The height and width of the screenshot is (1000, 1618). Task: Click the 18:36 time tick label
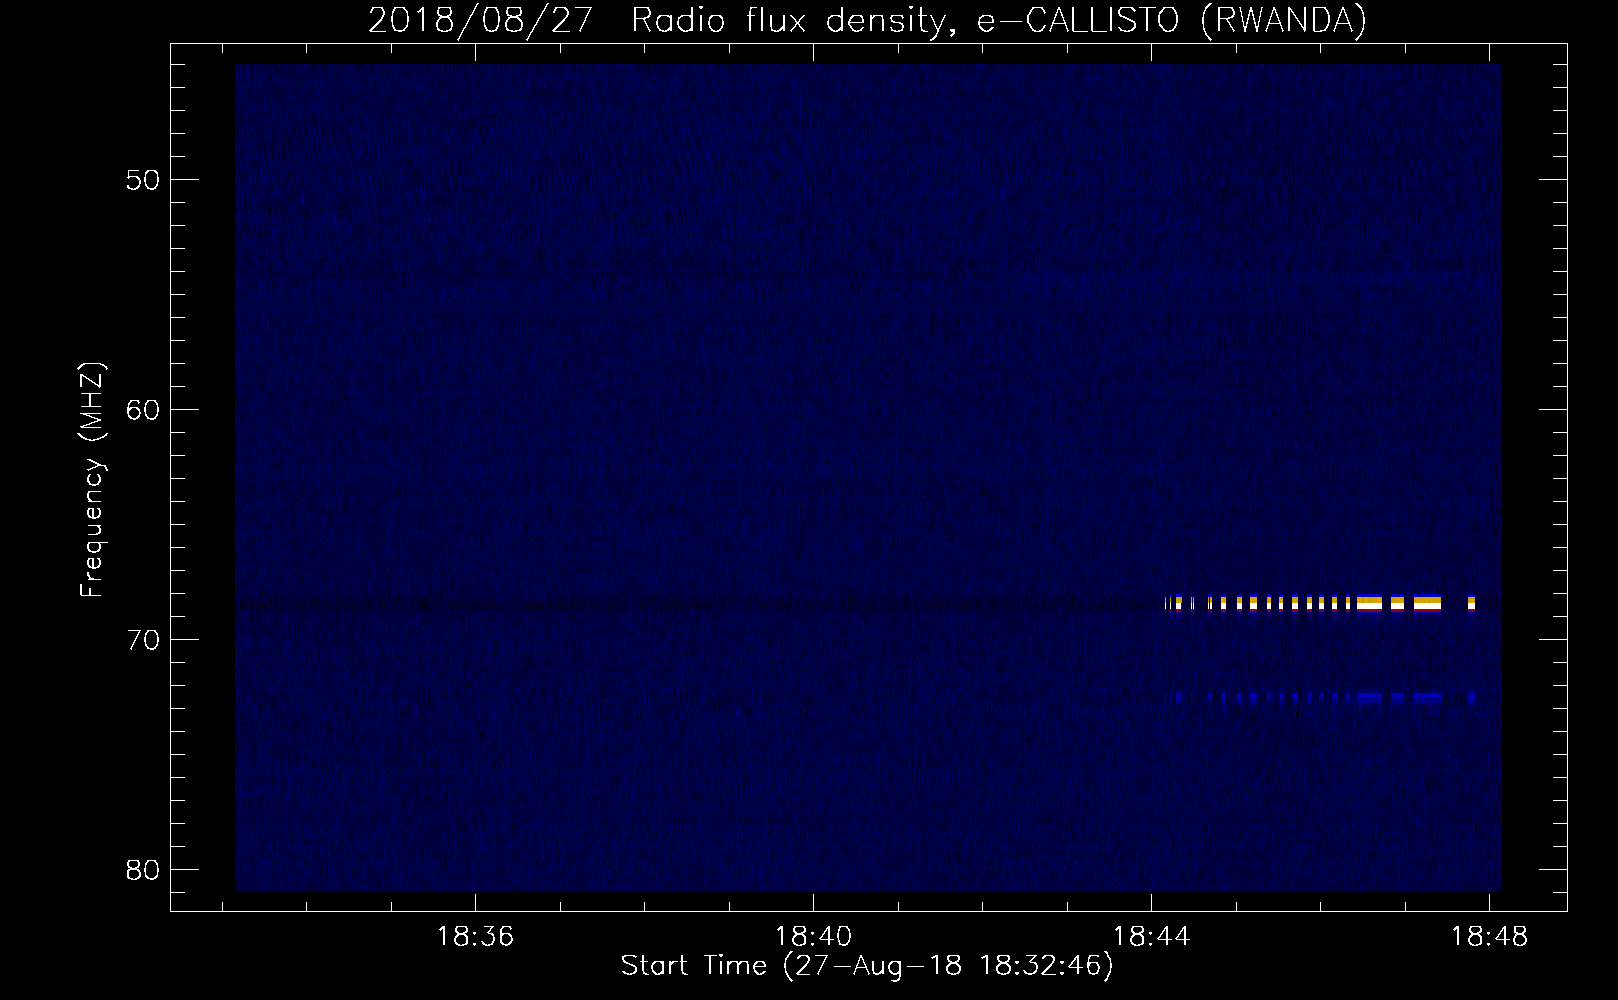point(476,937)
